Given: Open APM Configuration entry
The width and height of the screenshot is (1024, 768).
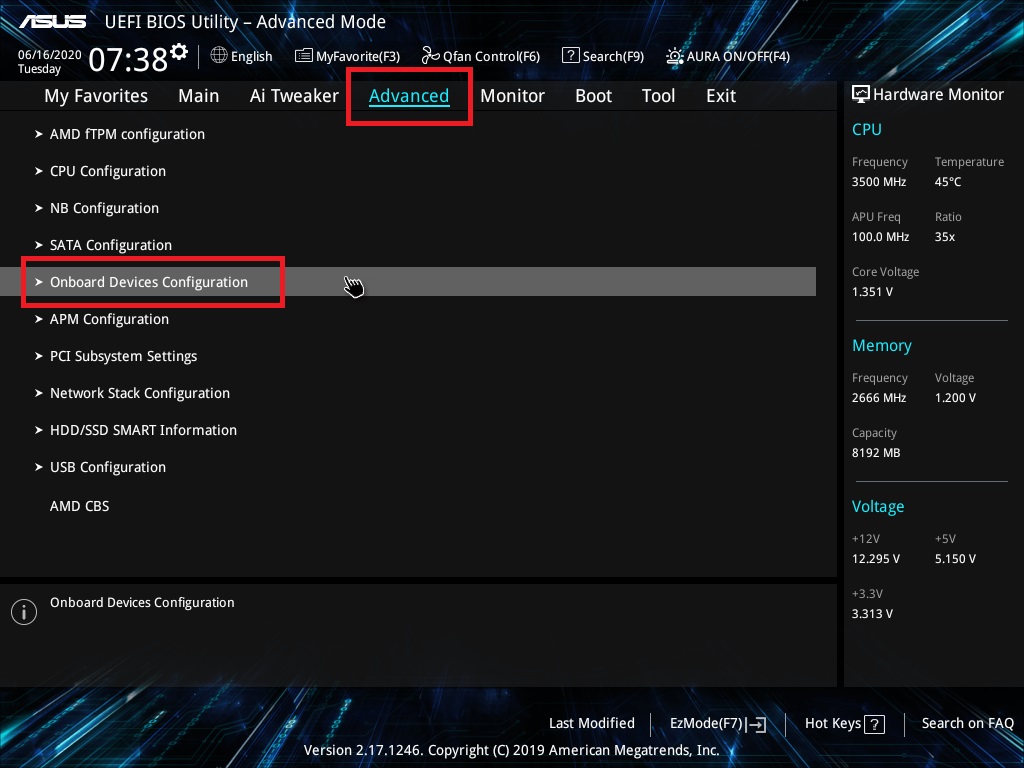Looking at the screenshot, I should (x=109, y=319).
